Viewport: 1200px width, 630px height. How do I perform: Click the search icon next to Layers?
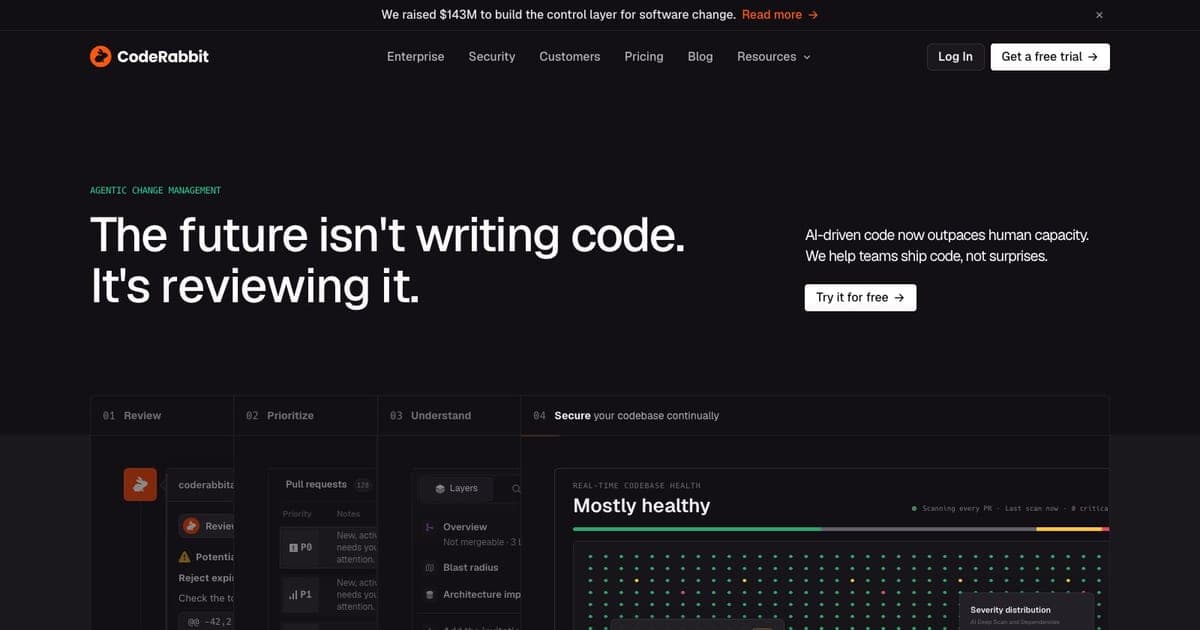pos(516,489)
